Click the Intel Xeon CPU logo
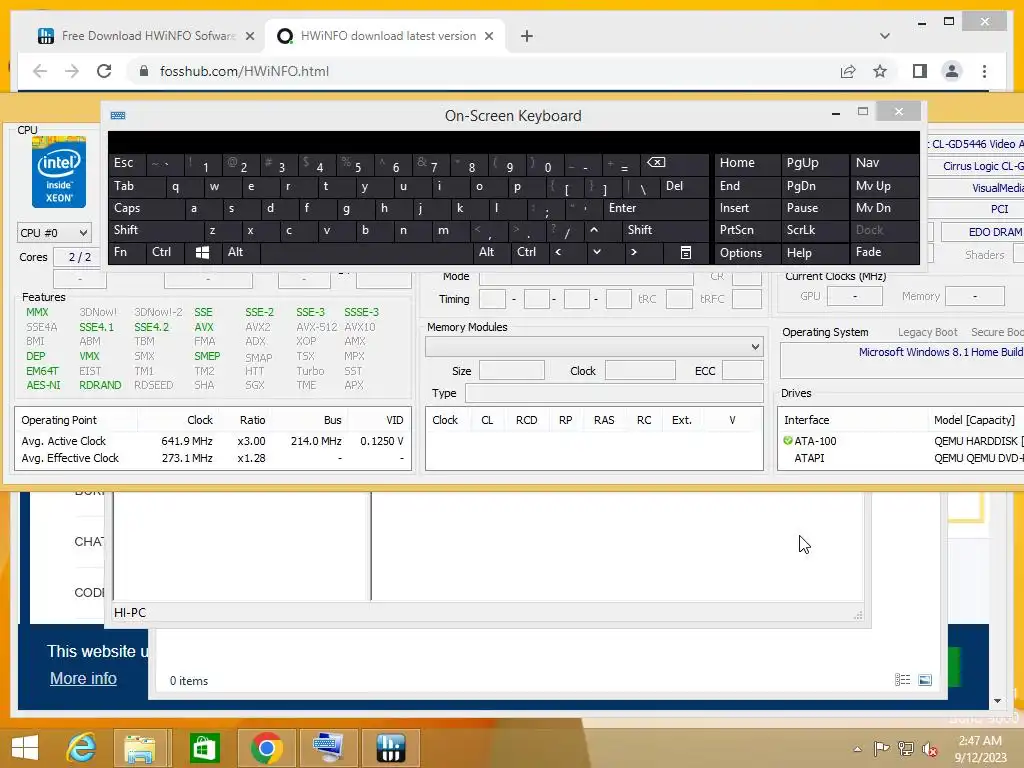The width and height of the screenshot is (1024, 768). (59, 172)
